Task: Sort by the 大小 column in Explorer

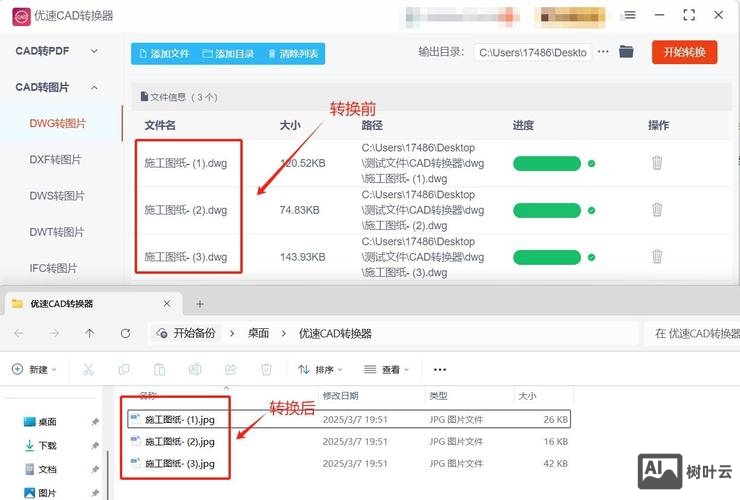Action: coord(527,396)
